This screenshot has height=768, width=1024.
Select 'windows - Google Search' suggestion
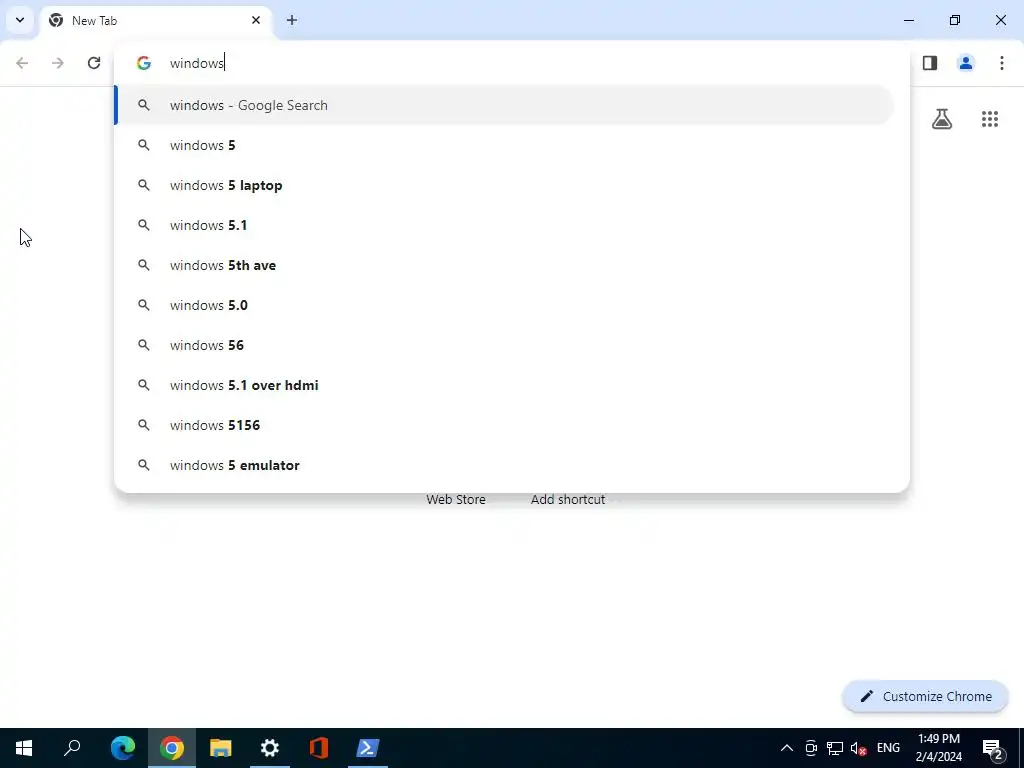click(x=504, y=105)
